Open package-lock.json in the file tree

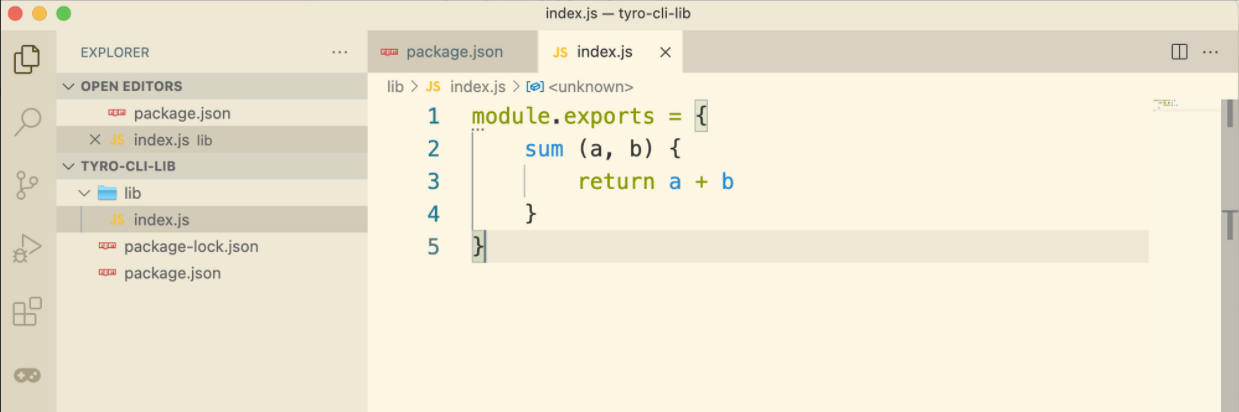(190, 246)
